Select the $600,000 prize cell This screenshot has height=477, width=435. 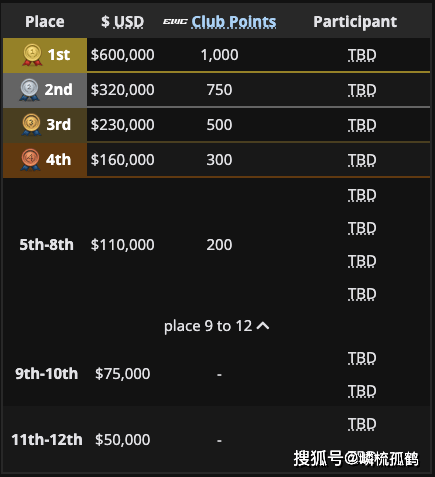tap(123, 55)
